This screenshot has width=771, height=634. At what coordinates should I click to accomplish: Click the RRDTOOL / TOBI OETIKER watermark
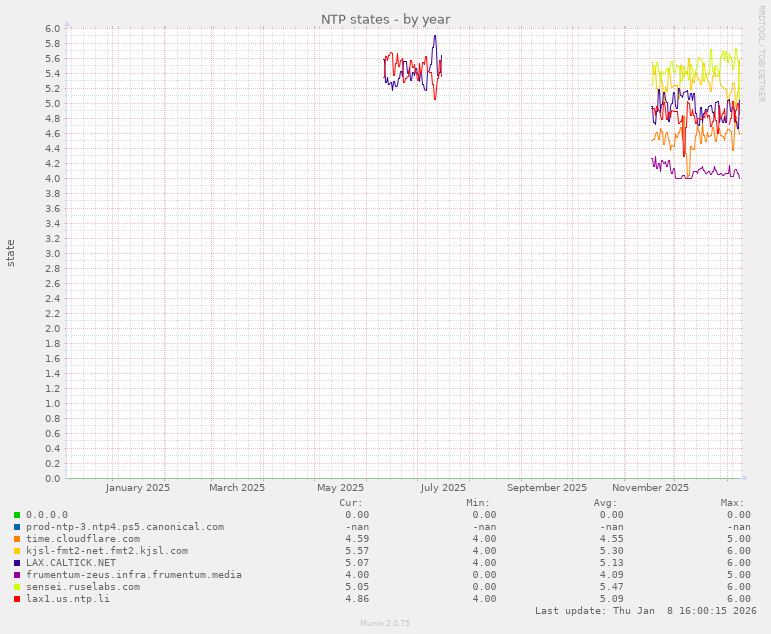[x=761, y=53]
